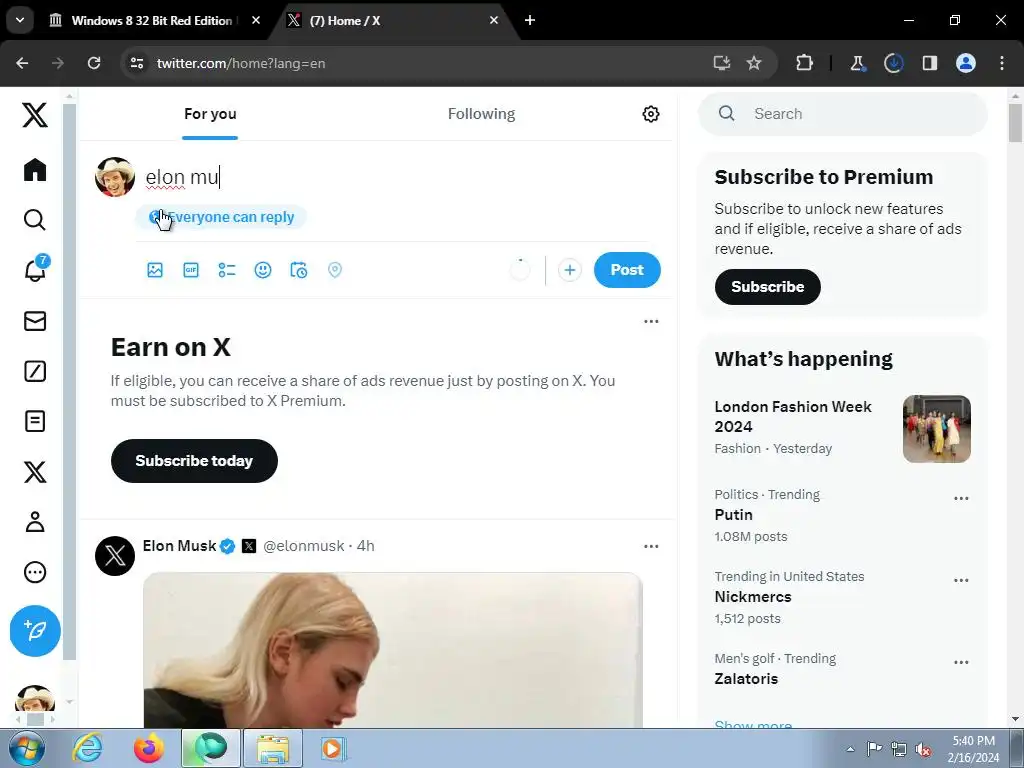1024x768 pixels.
Task: Open options for Putin trend
Action: [x=961, y=498]
